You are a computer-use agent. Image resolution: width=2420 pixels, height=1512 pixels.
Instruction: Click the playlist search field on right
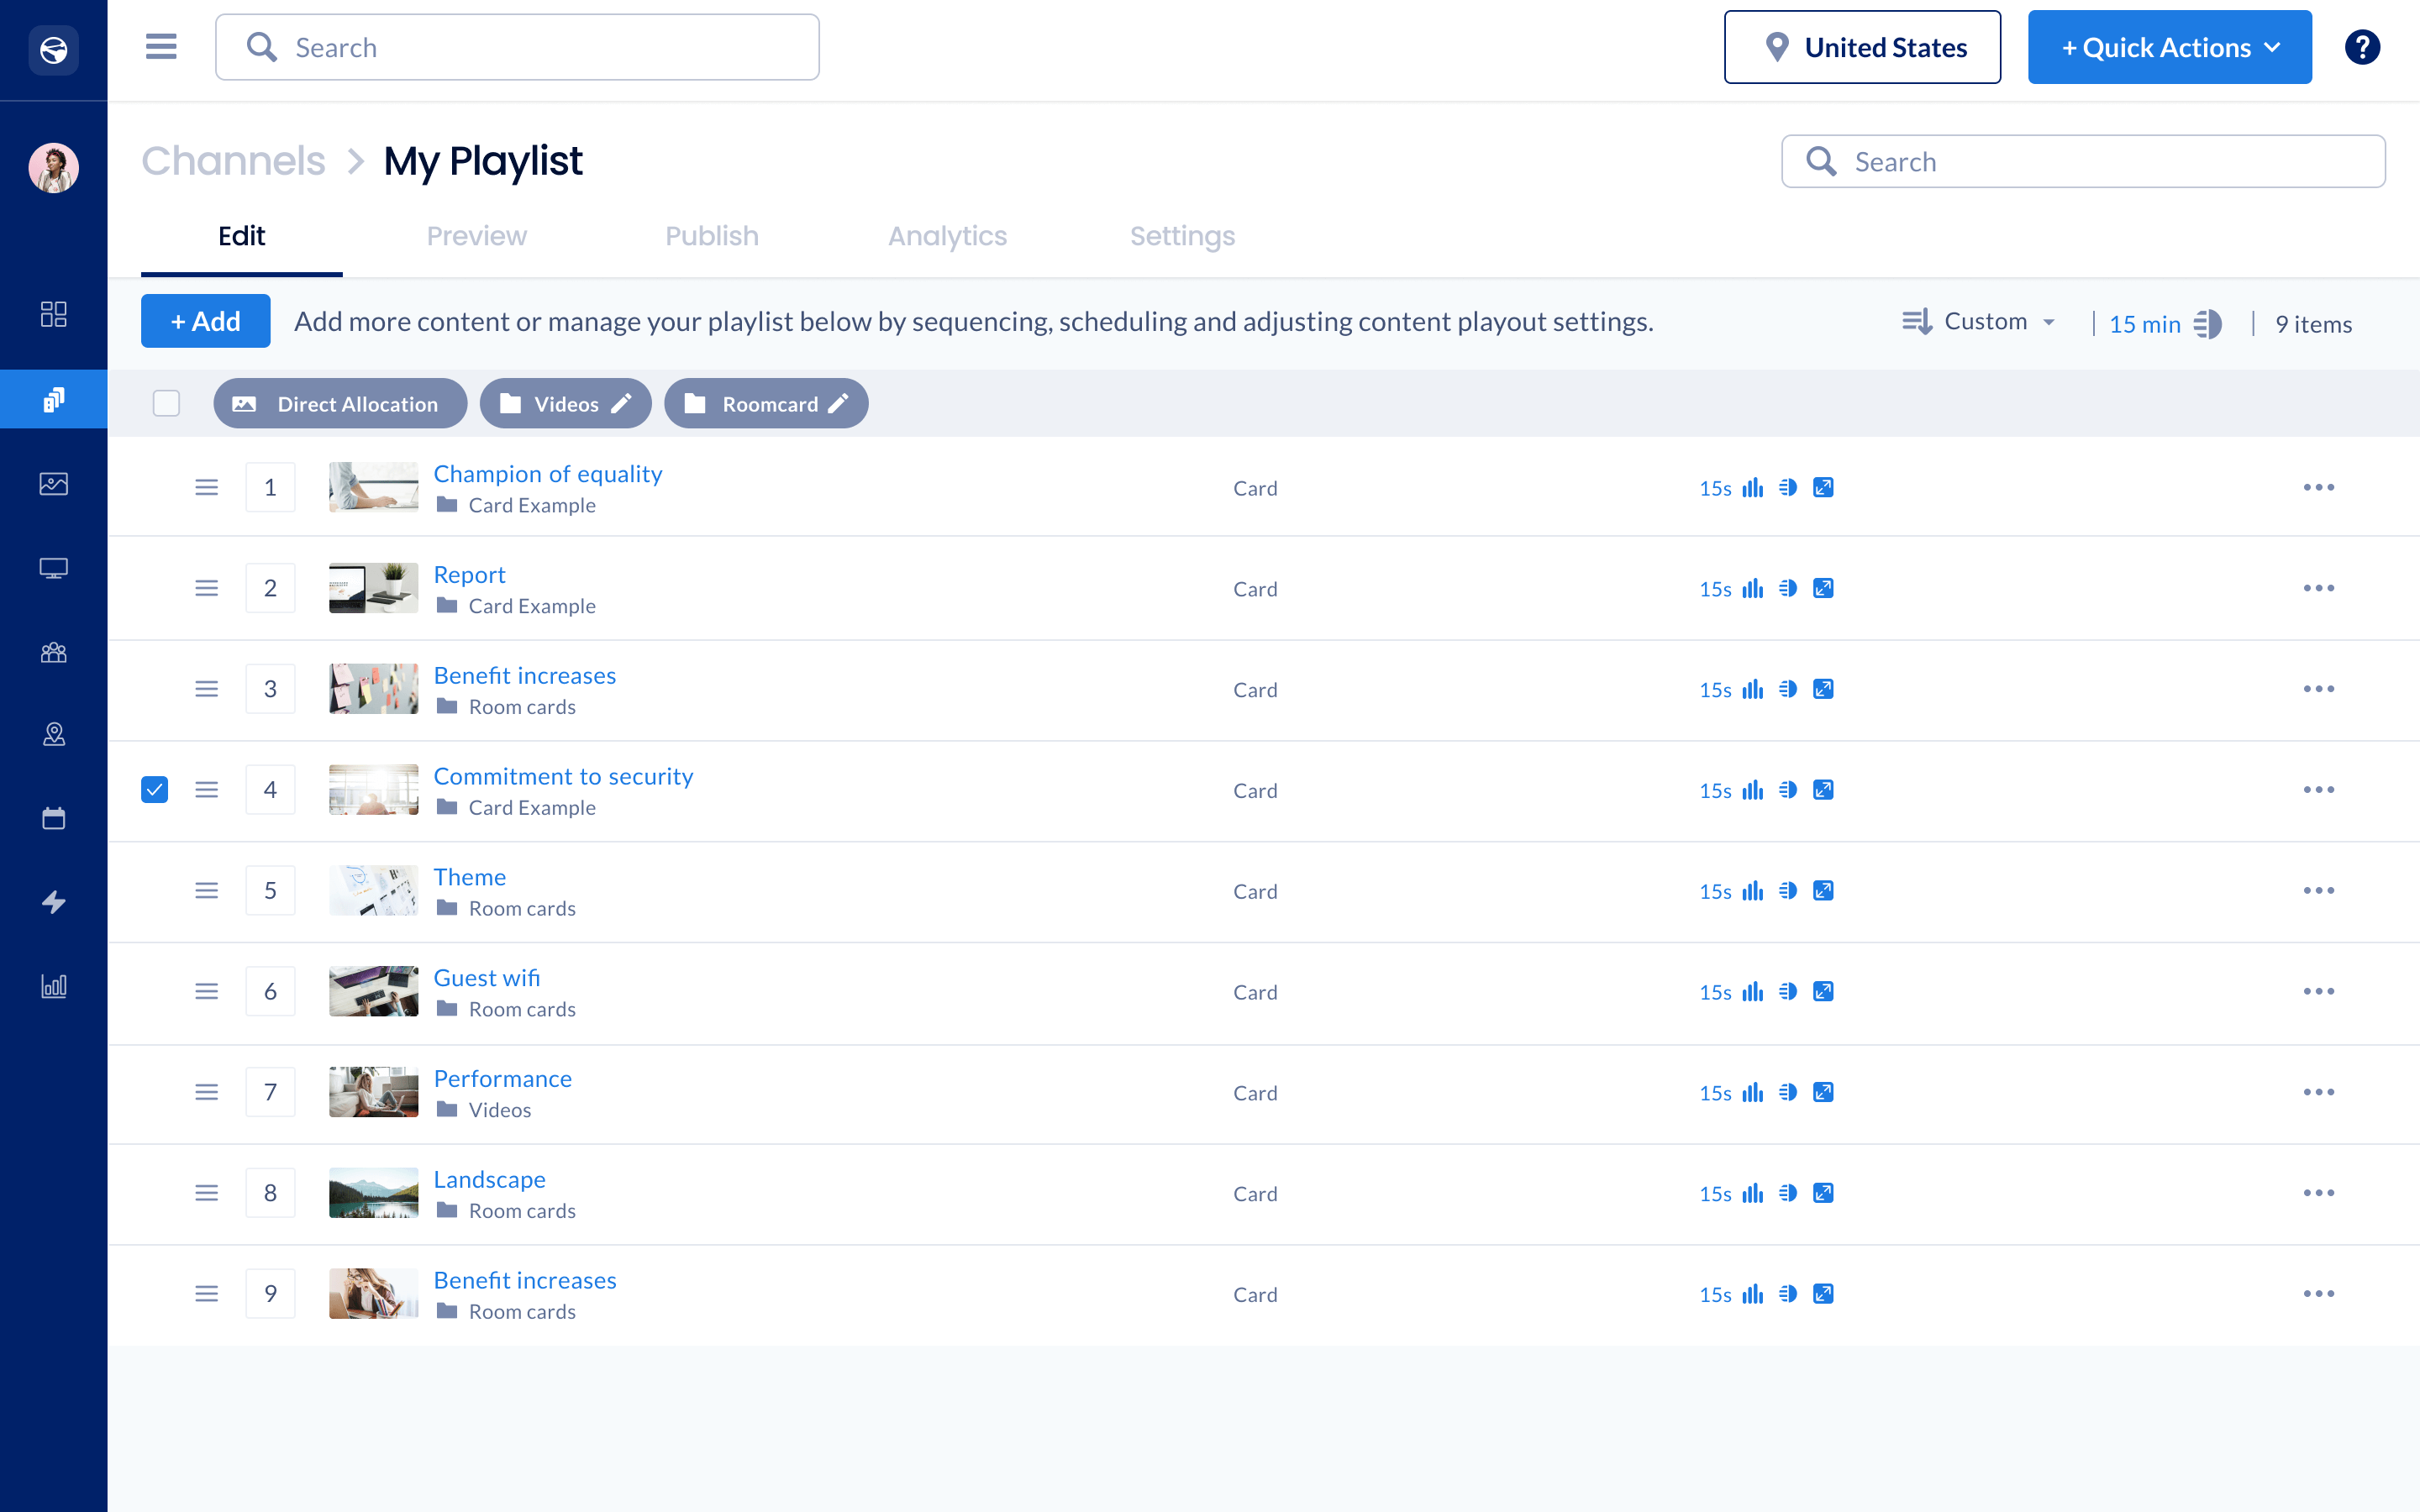2083,162
